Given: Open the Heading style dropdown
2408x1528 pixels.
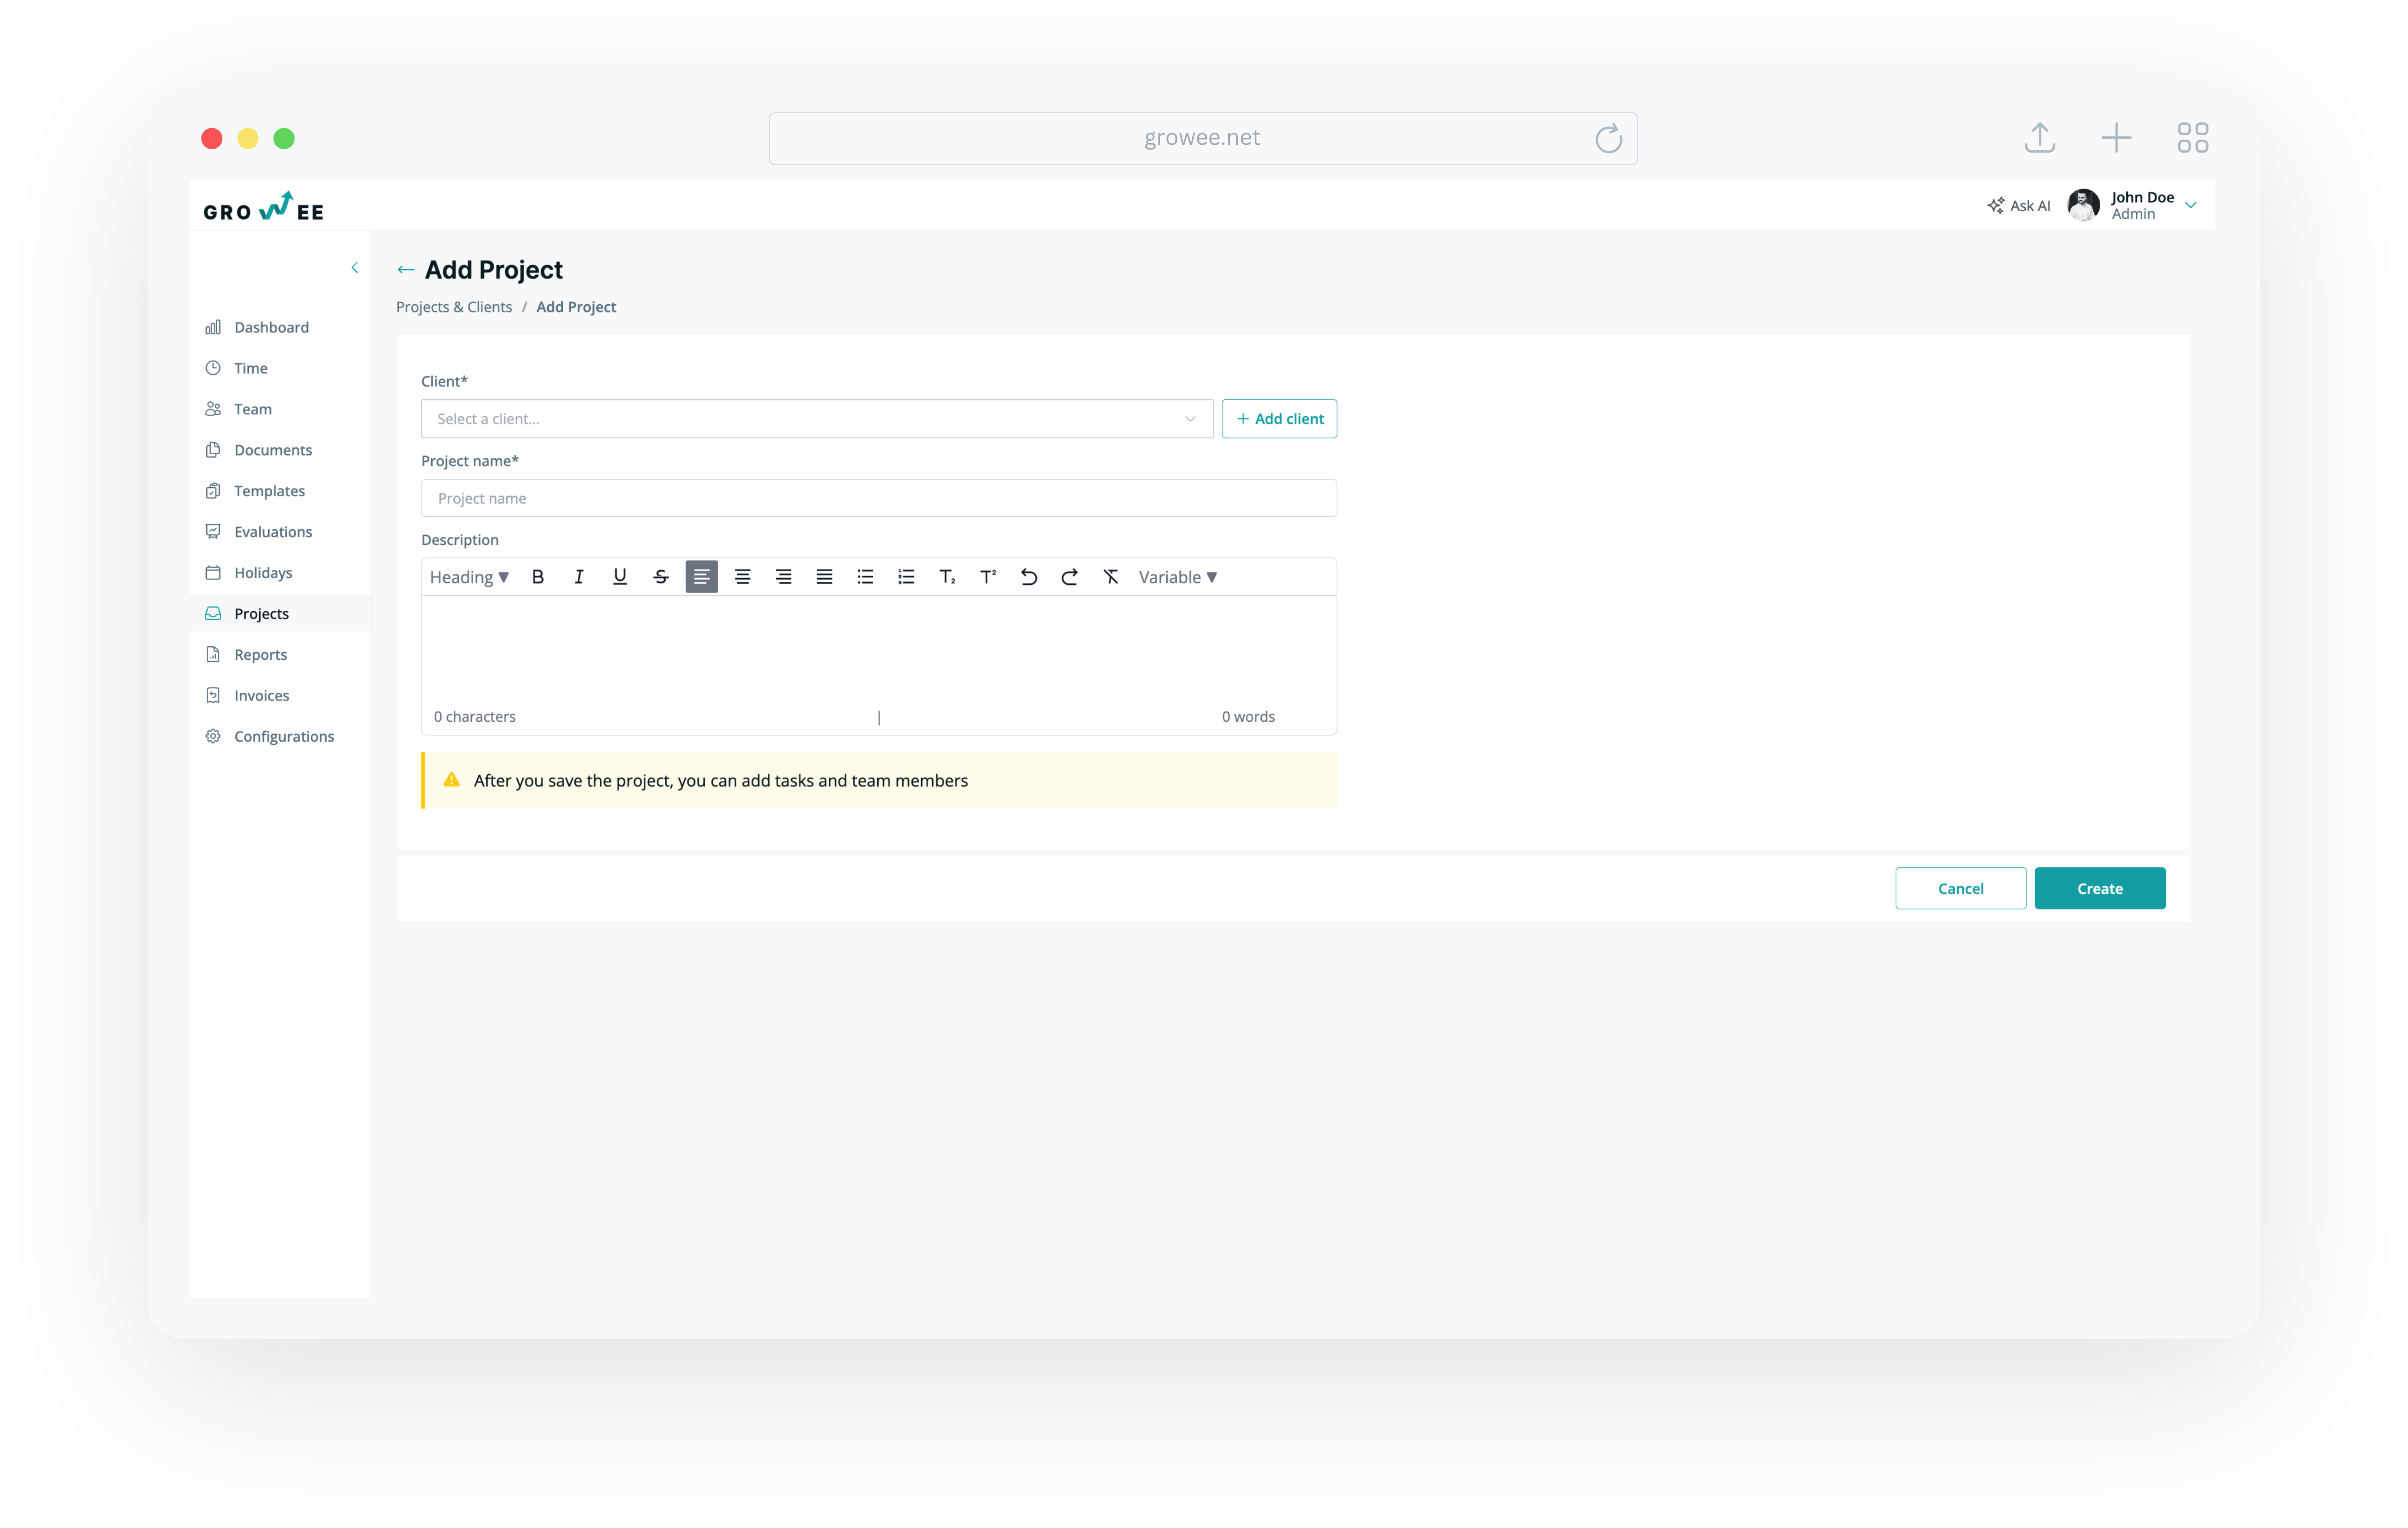Looking at the screenshot, I should [469, 577].
